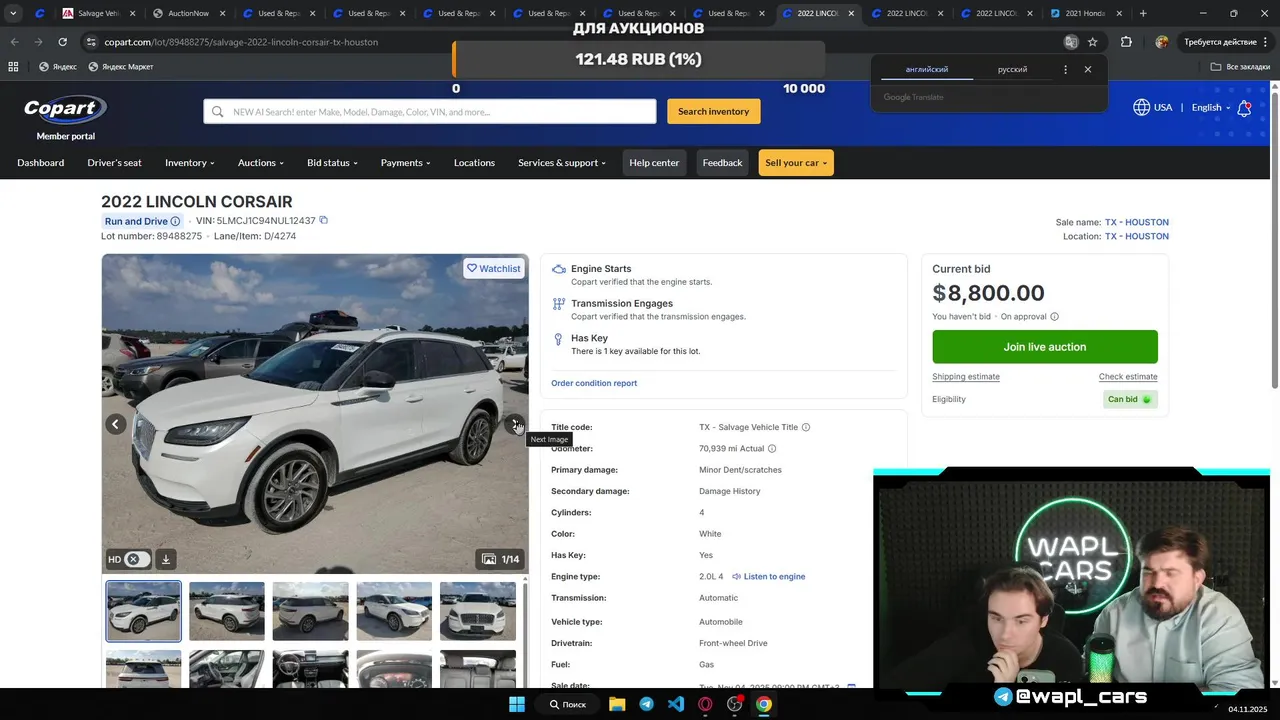Show next vehicle image arrow

tap(514, 424)
